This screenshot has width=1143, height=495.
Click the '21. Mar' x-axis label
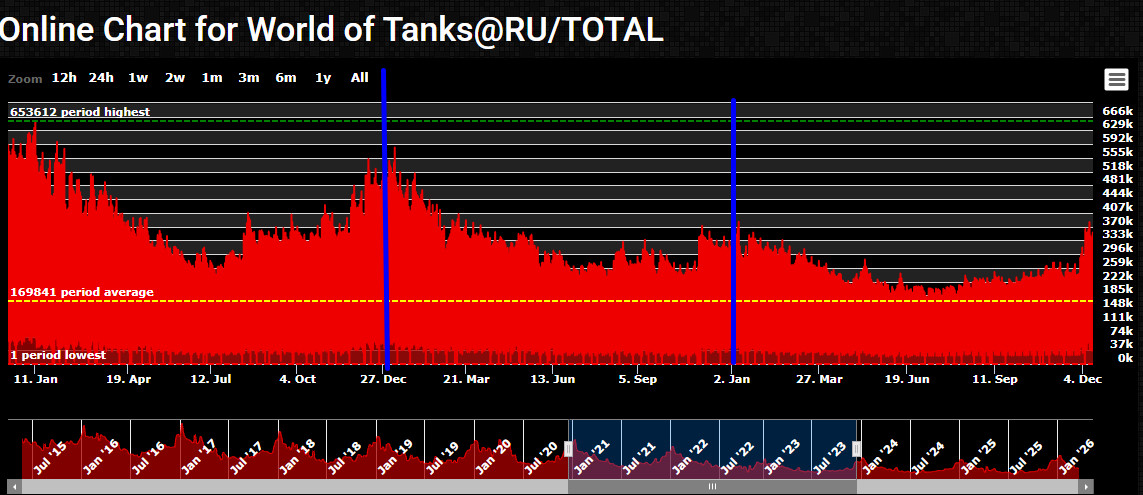(467, 379)
